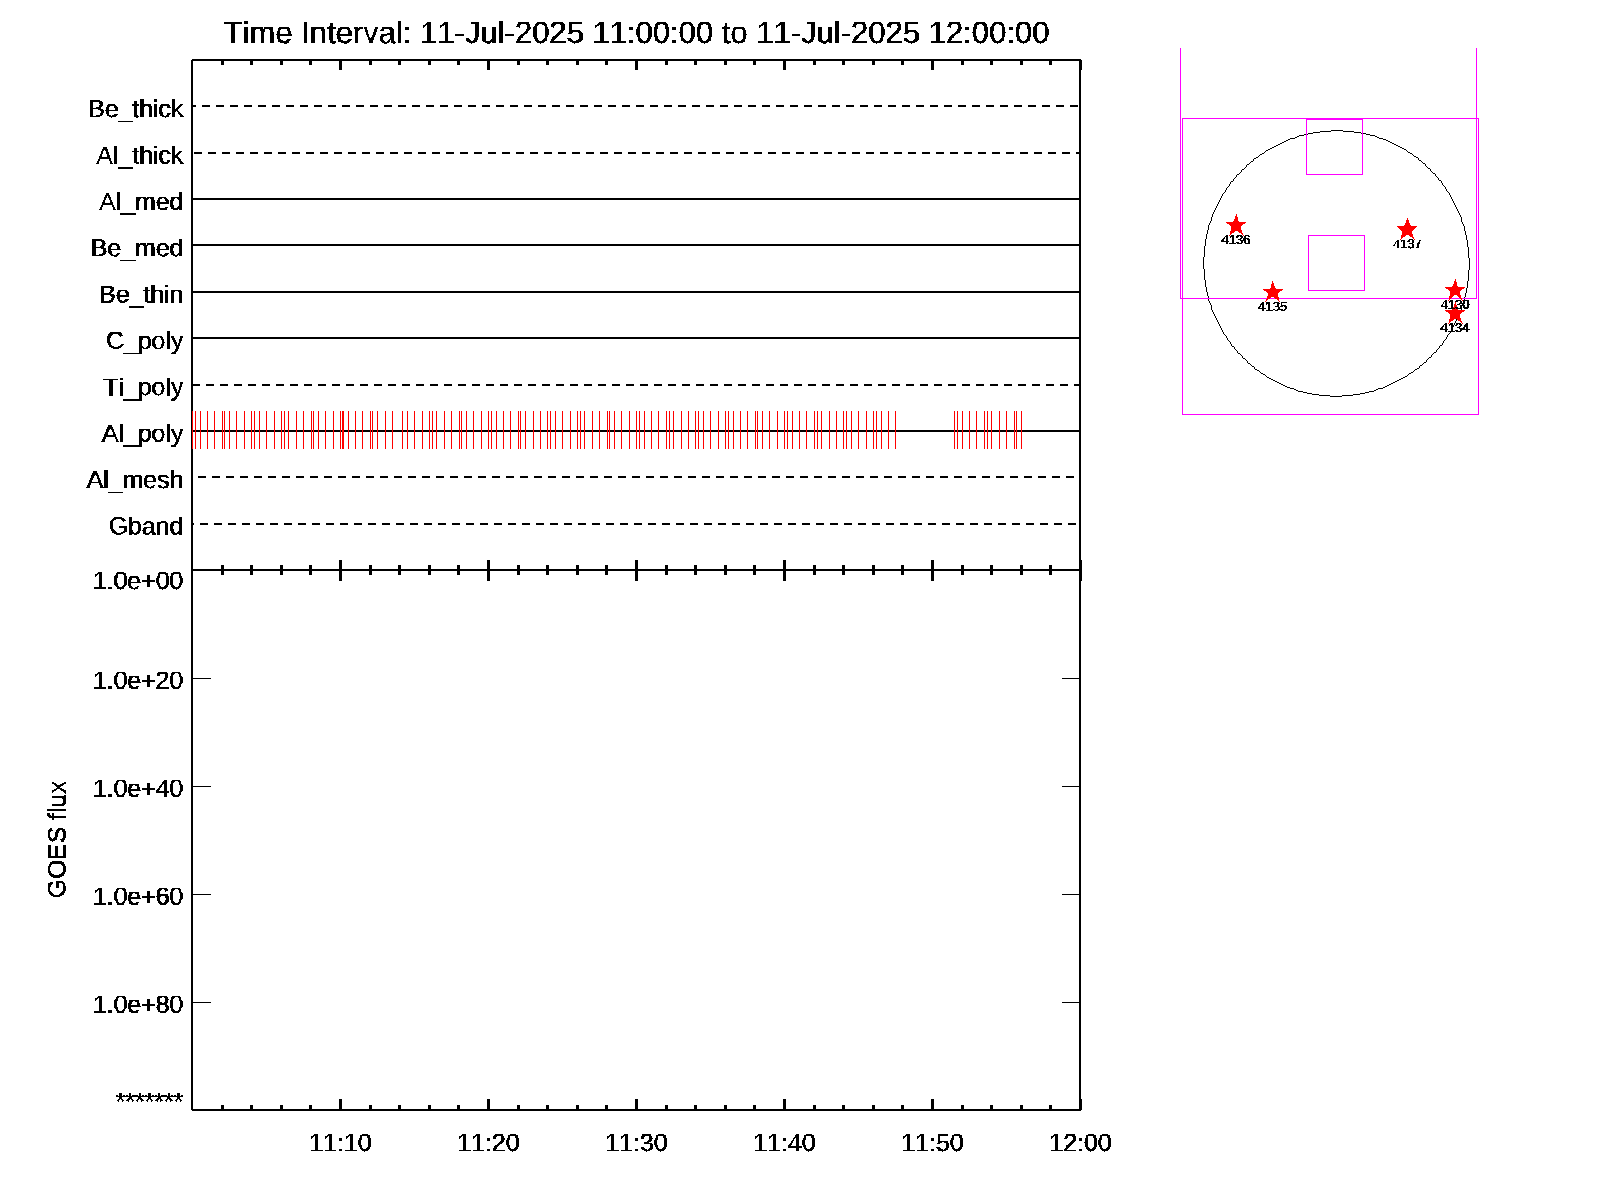Image resolution: width=1600 pixels, height=1200 pixels.
Task: Click the GOES flux axis title
Action: 58,839
